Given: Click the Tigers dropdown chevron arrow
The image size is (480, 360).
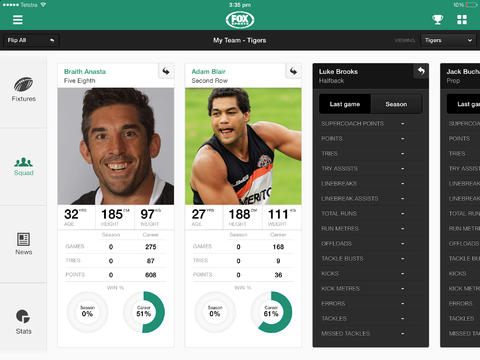Looking at the screenshot, I should click(x=470, y=40).
